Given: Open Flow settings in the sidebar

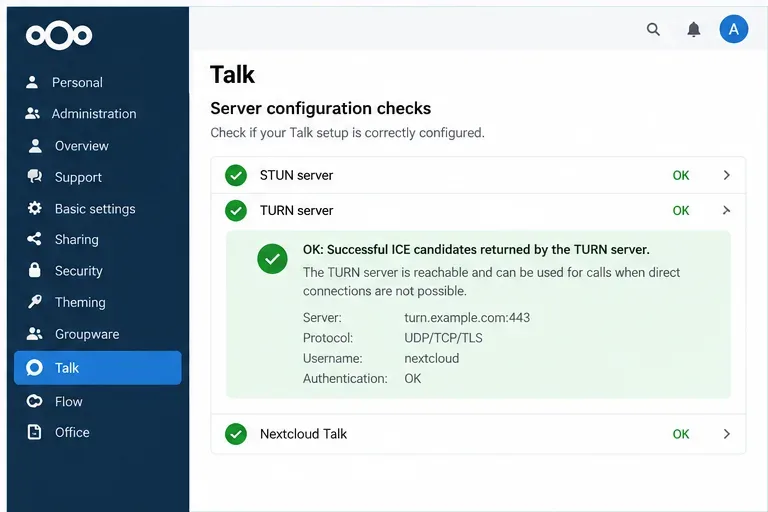Looking at the screenshot, I should [69, 402].
